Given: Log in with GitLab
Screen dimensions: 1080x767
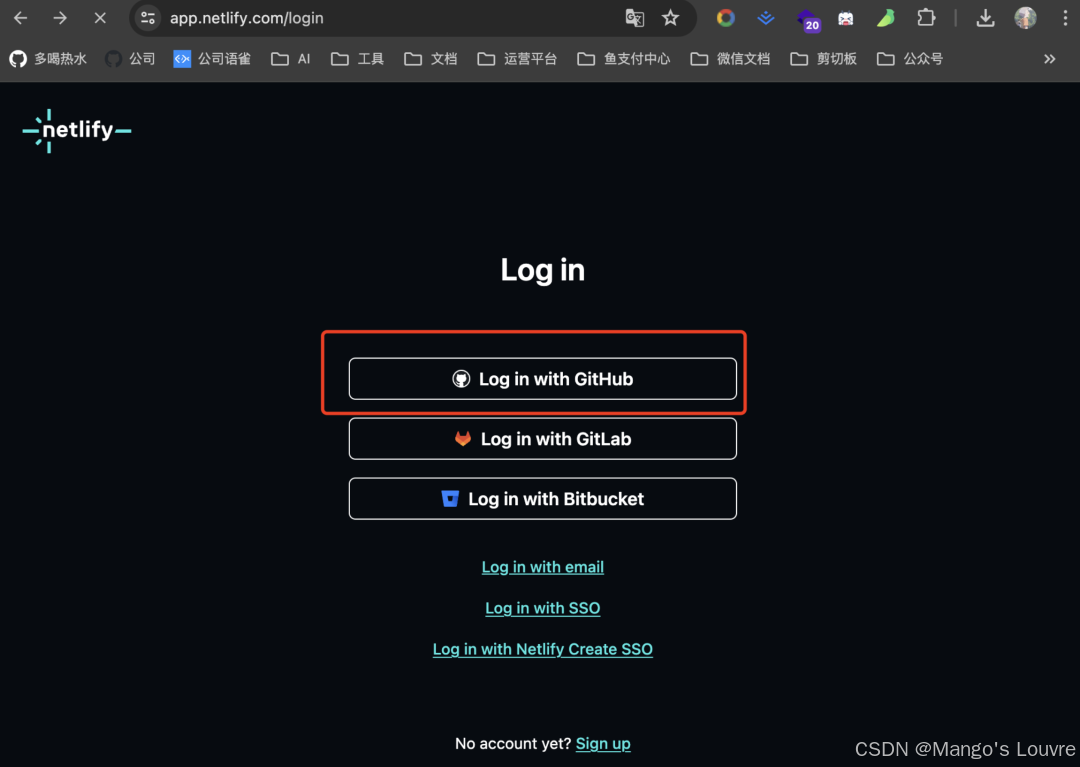Looking at the screenshot, I should (x=542, y=439).
